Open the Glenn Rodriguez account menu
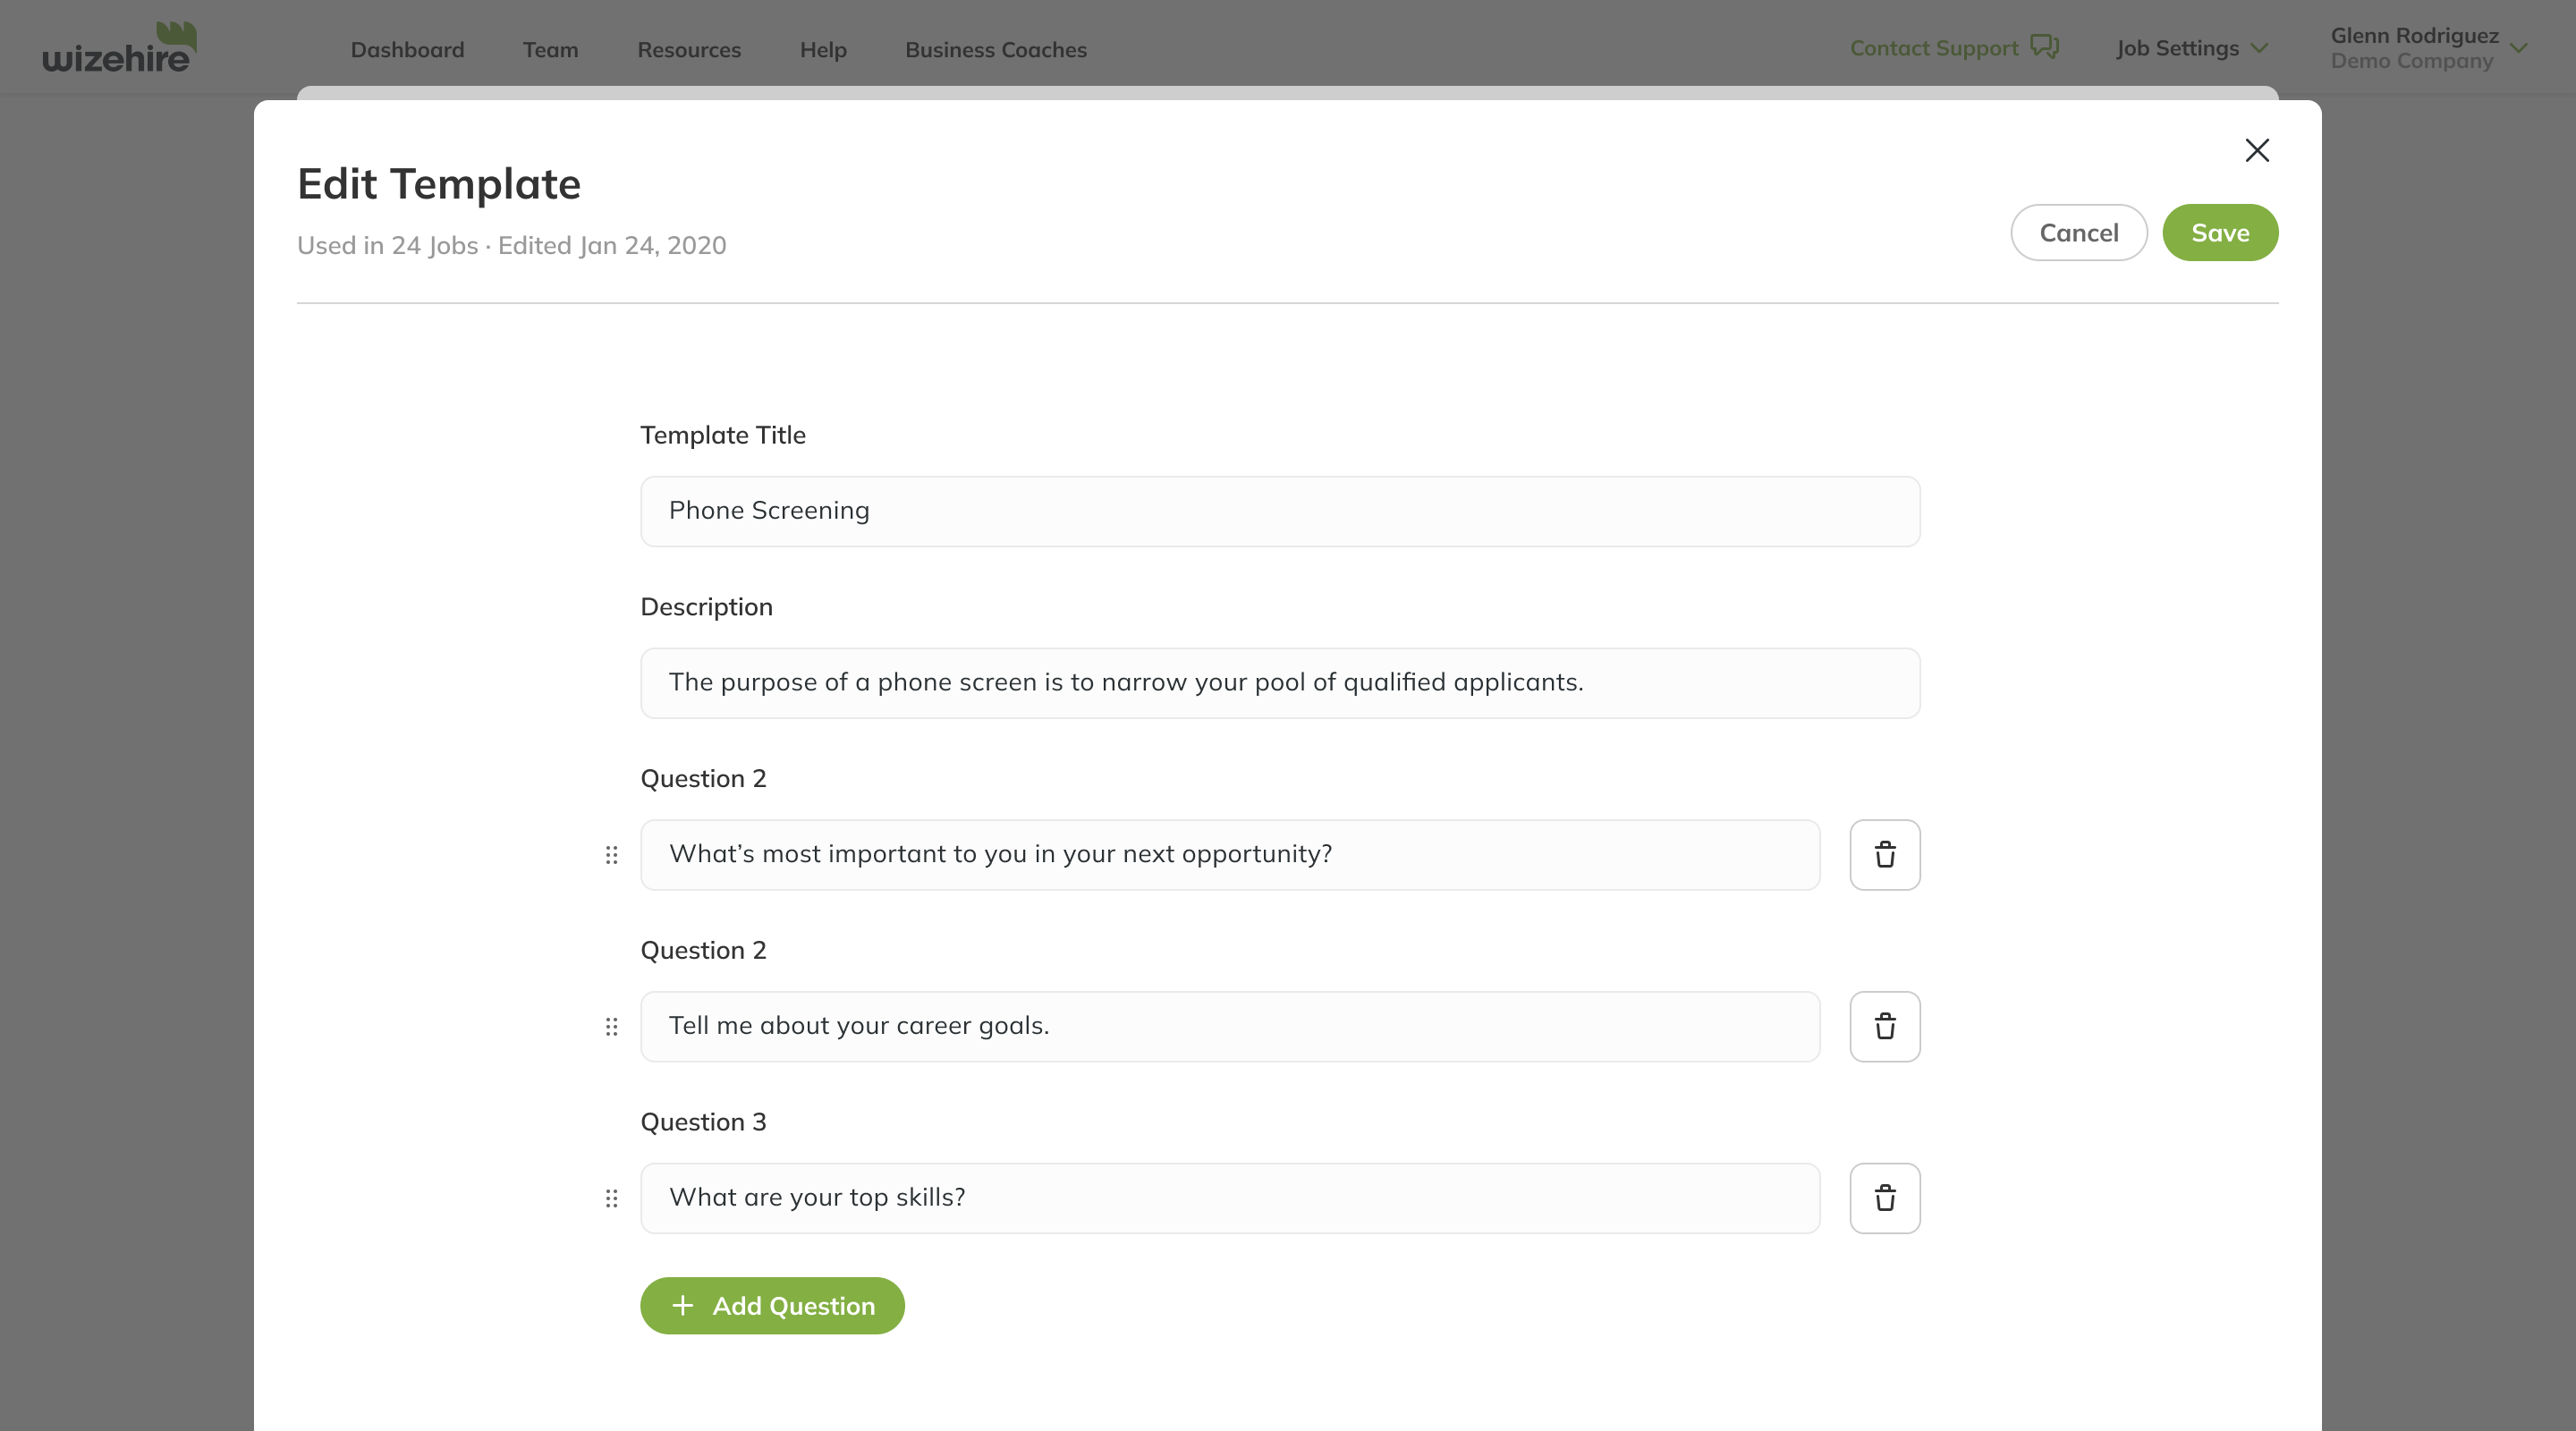Viewport: 2576px width, 1431px height. click(2428, 48)
